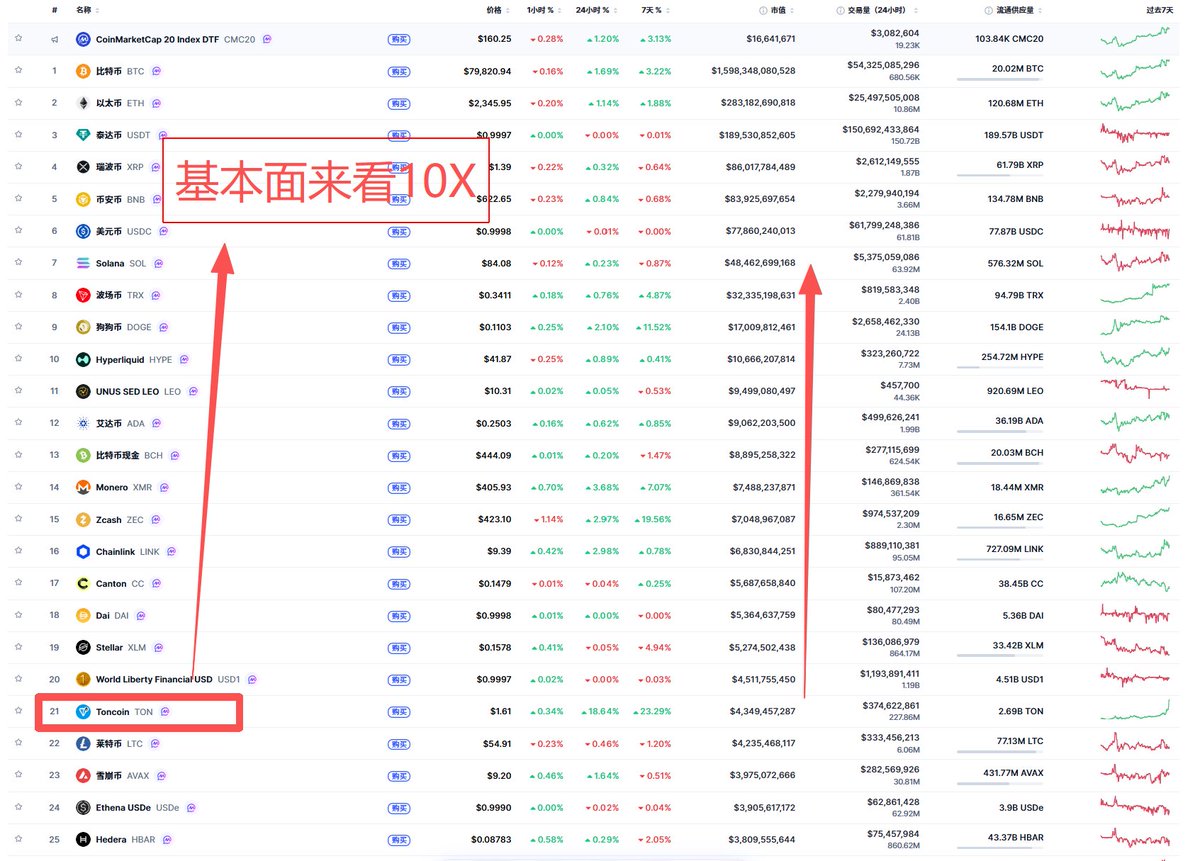Click 购买 button on TRX 波场币 row
The image size is (1200, 861).
[x=399, y=295]
